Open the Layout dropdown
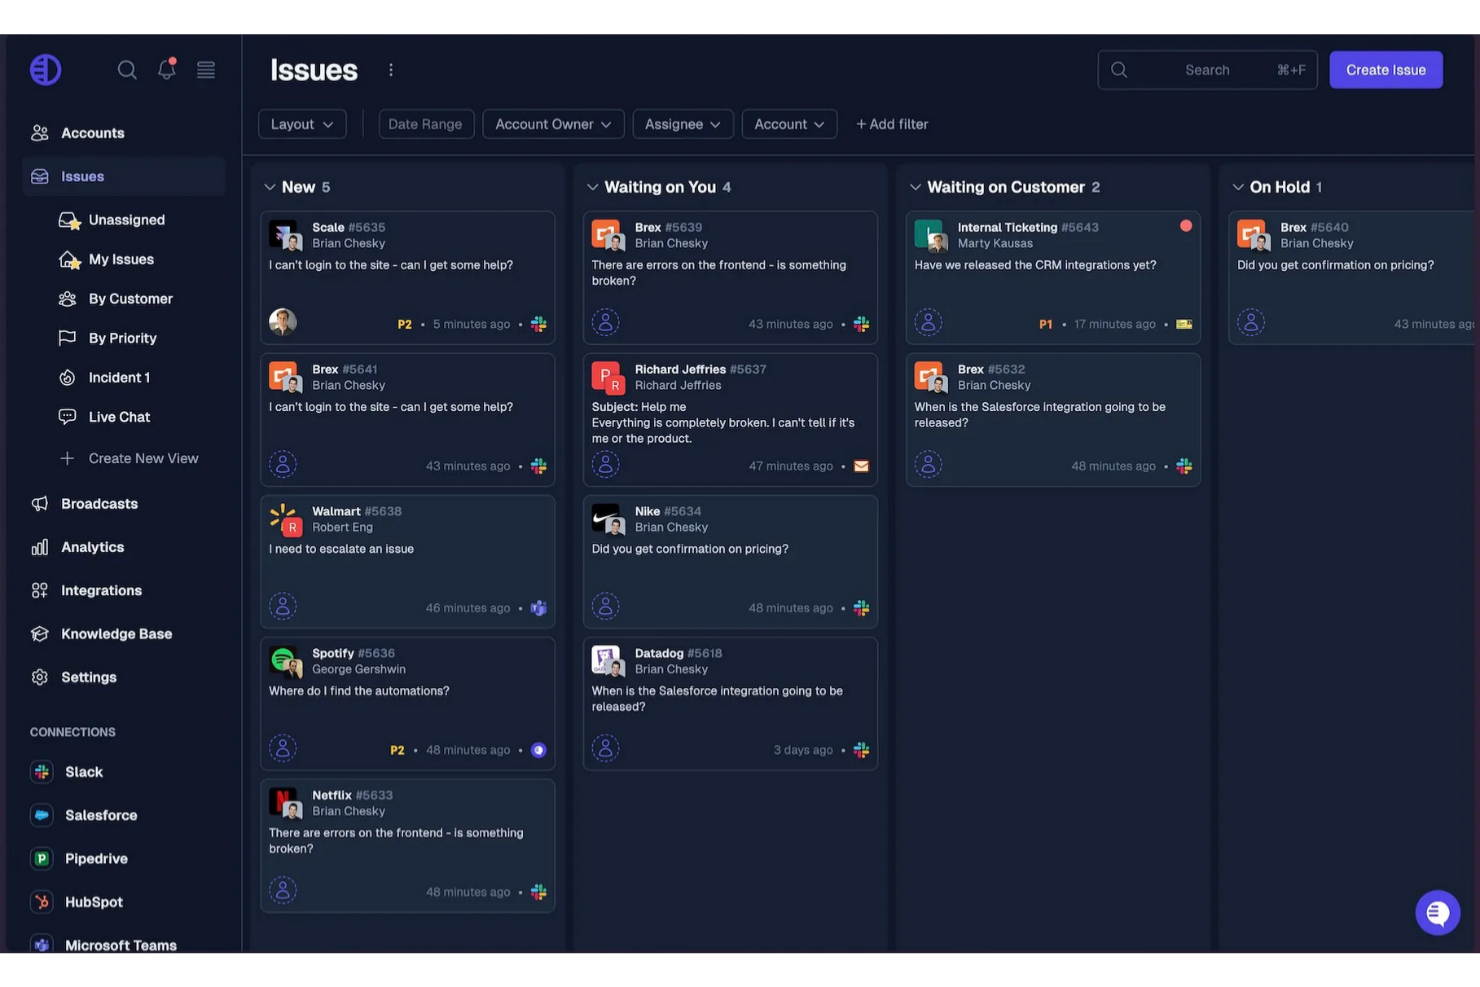 click(302, 124)
